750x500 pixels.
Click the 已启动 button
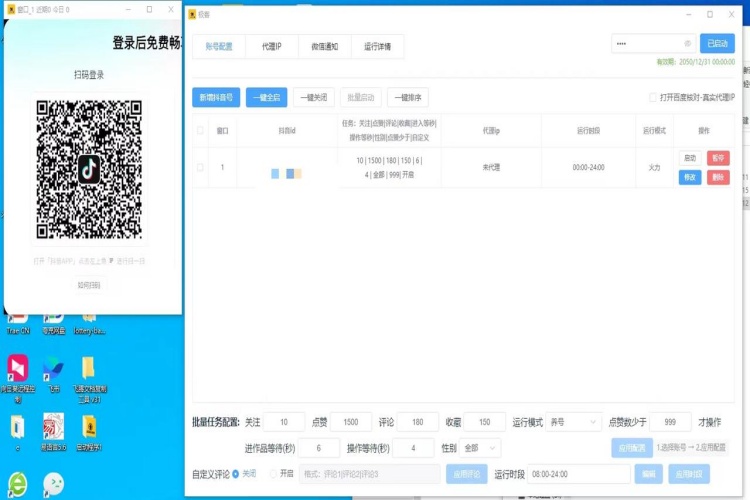[717, 44]
